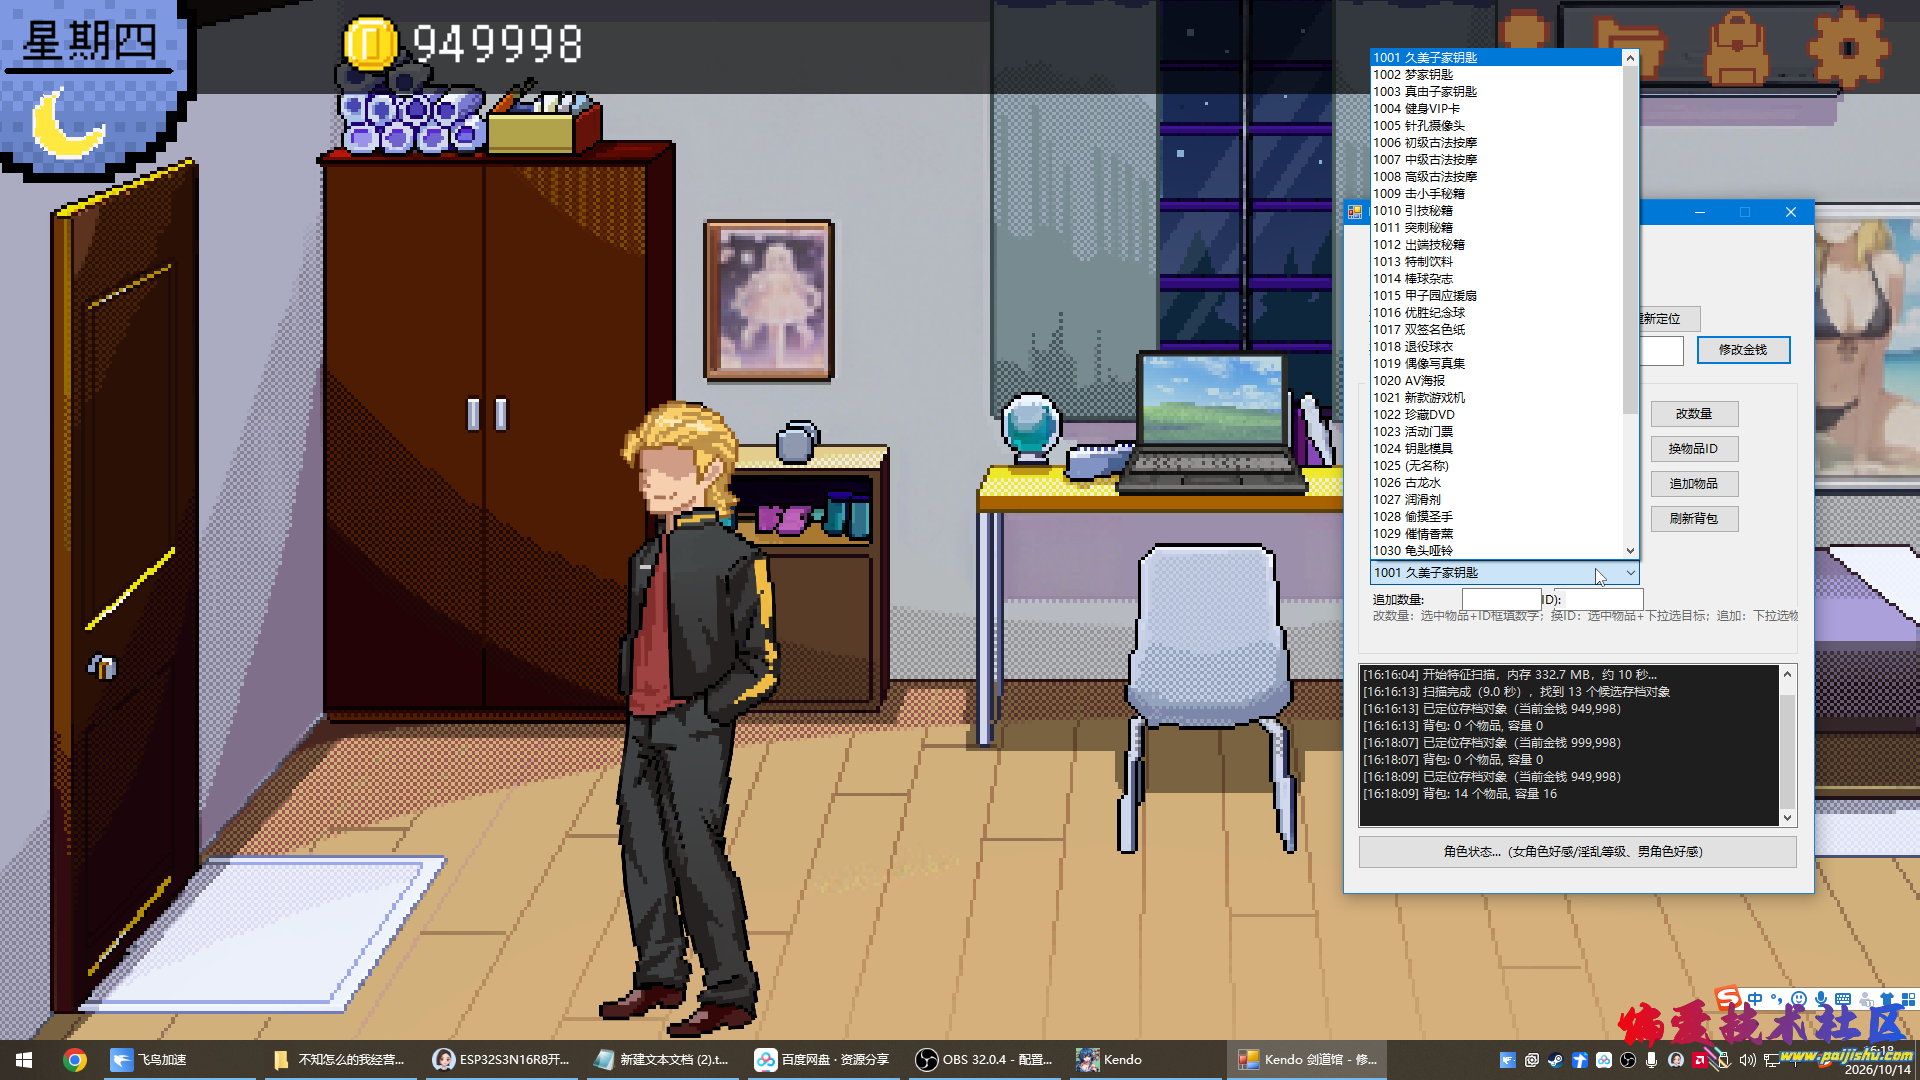Click item list scrollbar up arrow

pyautogui.click(x=1630, y=58)
